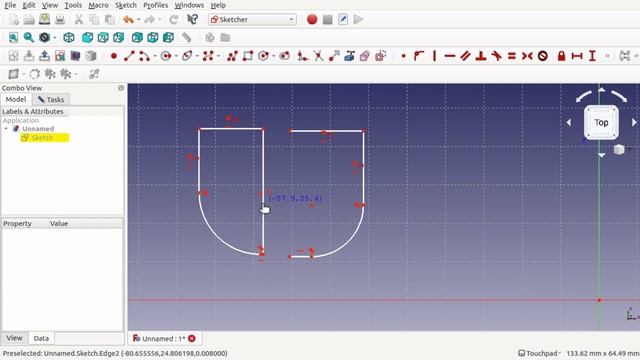Viewport: 640px width, 360px height.
Task: Open the Sketcher workbench dropdown
Action: tap(252, 20)
